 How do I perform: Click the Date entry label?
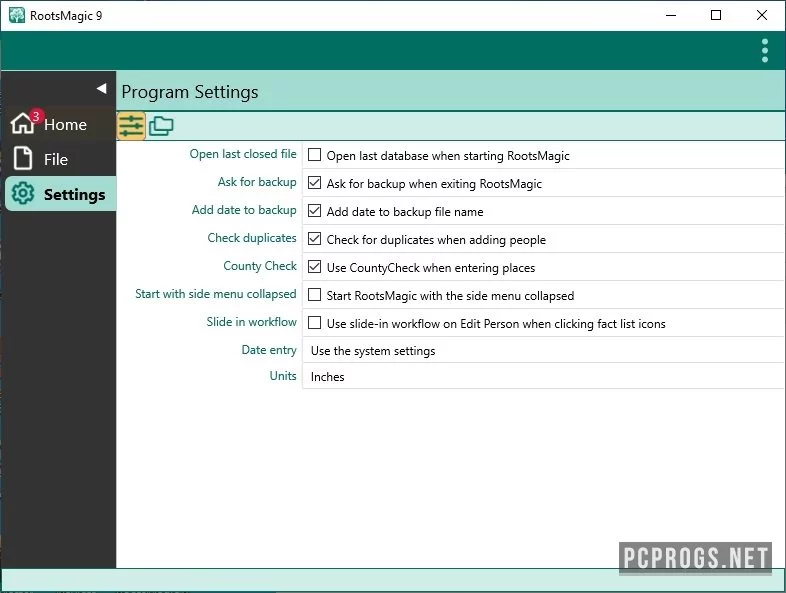point(269,350)
